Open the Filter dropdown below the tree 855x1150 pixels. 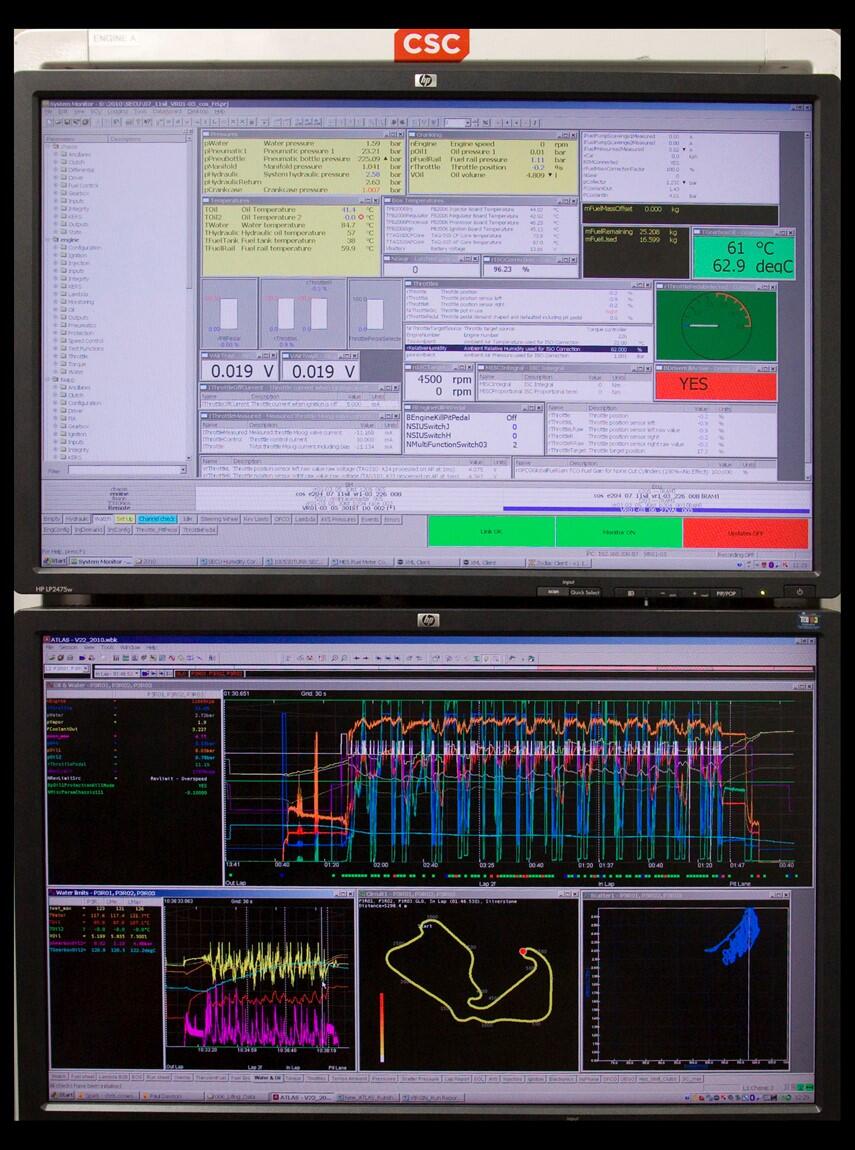click(x=183, y=470)
